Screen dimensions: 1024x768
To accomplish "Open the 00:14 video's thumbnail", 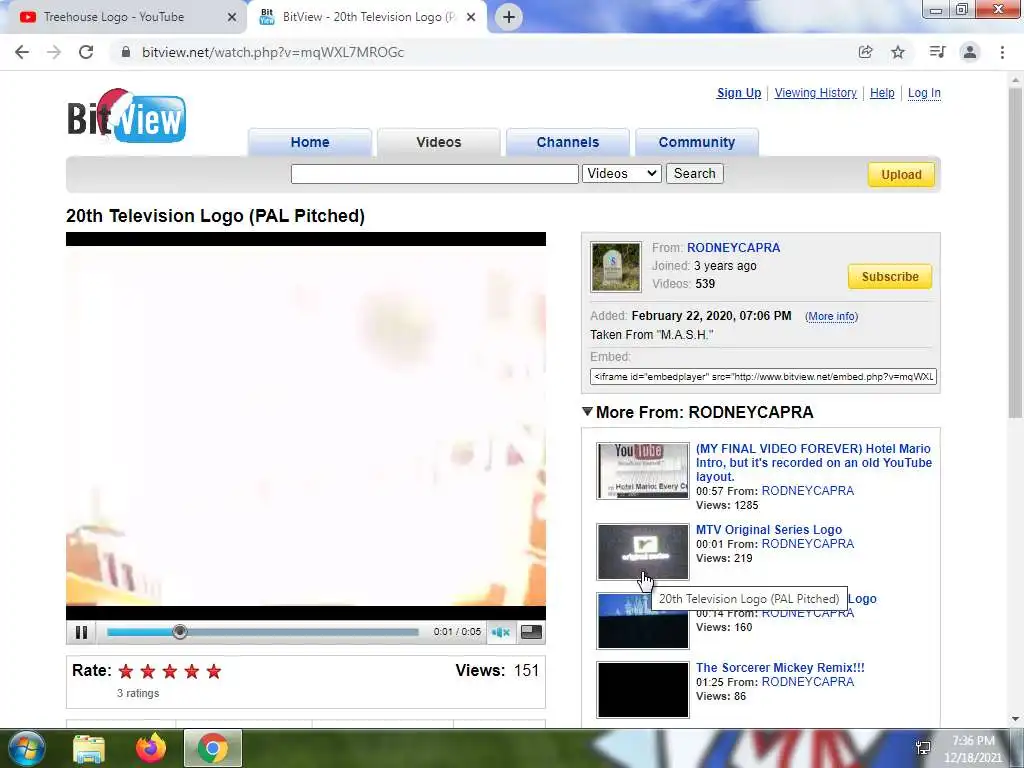I will tap(643, 621).
